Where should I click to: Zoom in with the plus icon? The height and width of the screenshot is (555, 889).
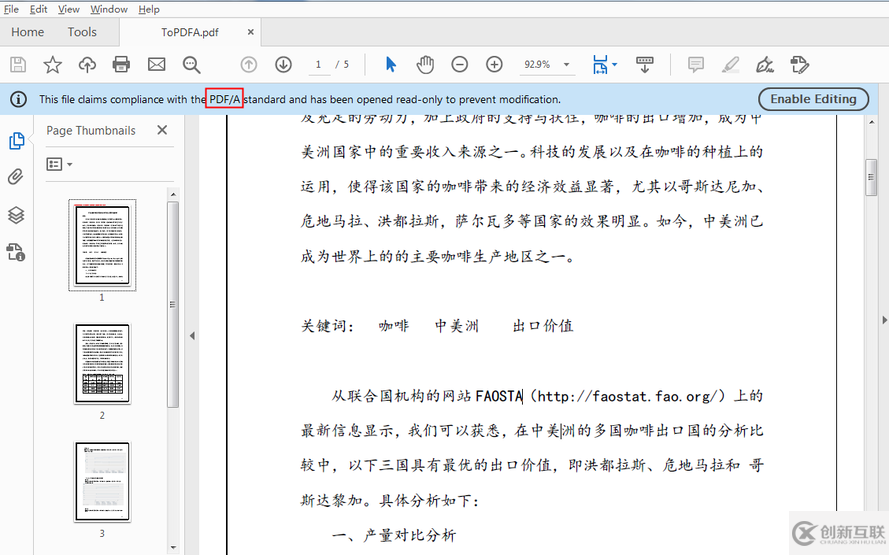coord(494,65)
